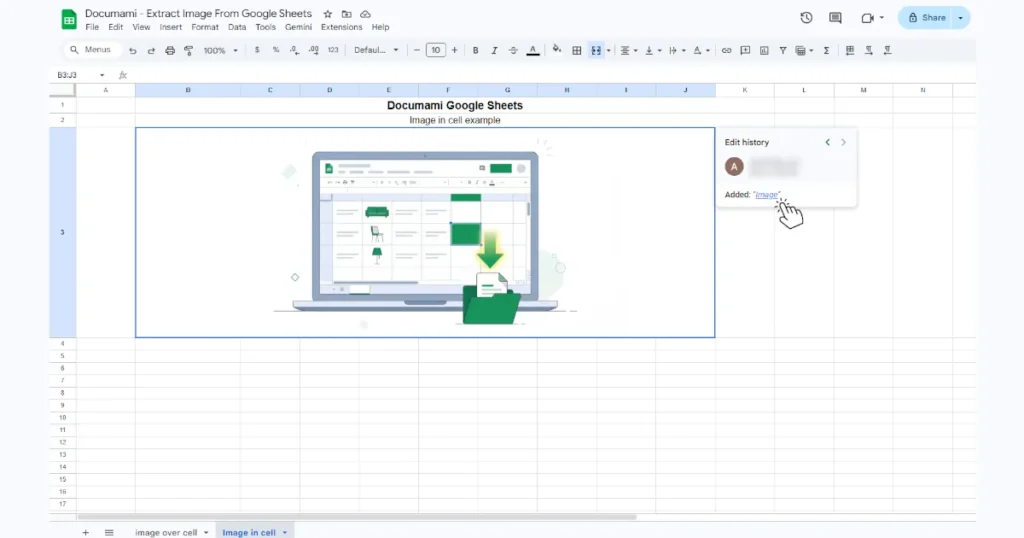The width and height of the screenshot is (1024, 538).
Task: Format as percent with the % icon
Action: [x=276, y=50]
